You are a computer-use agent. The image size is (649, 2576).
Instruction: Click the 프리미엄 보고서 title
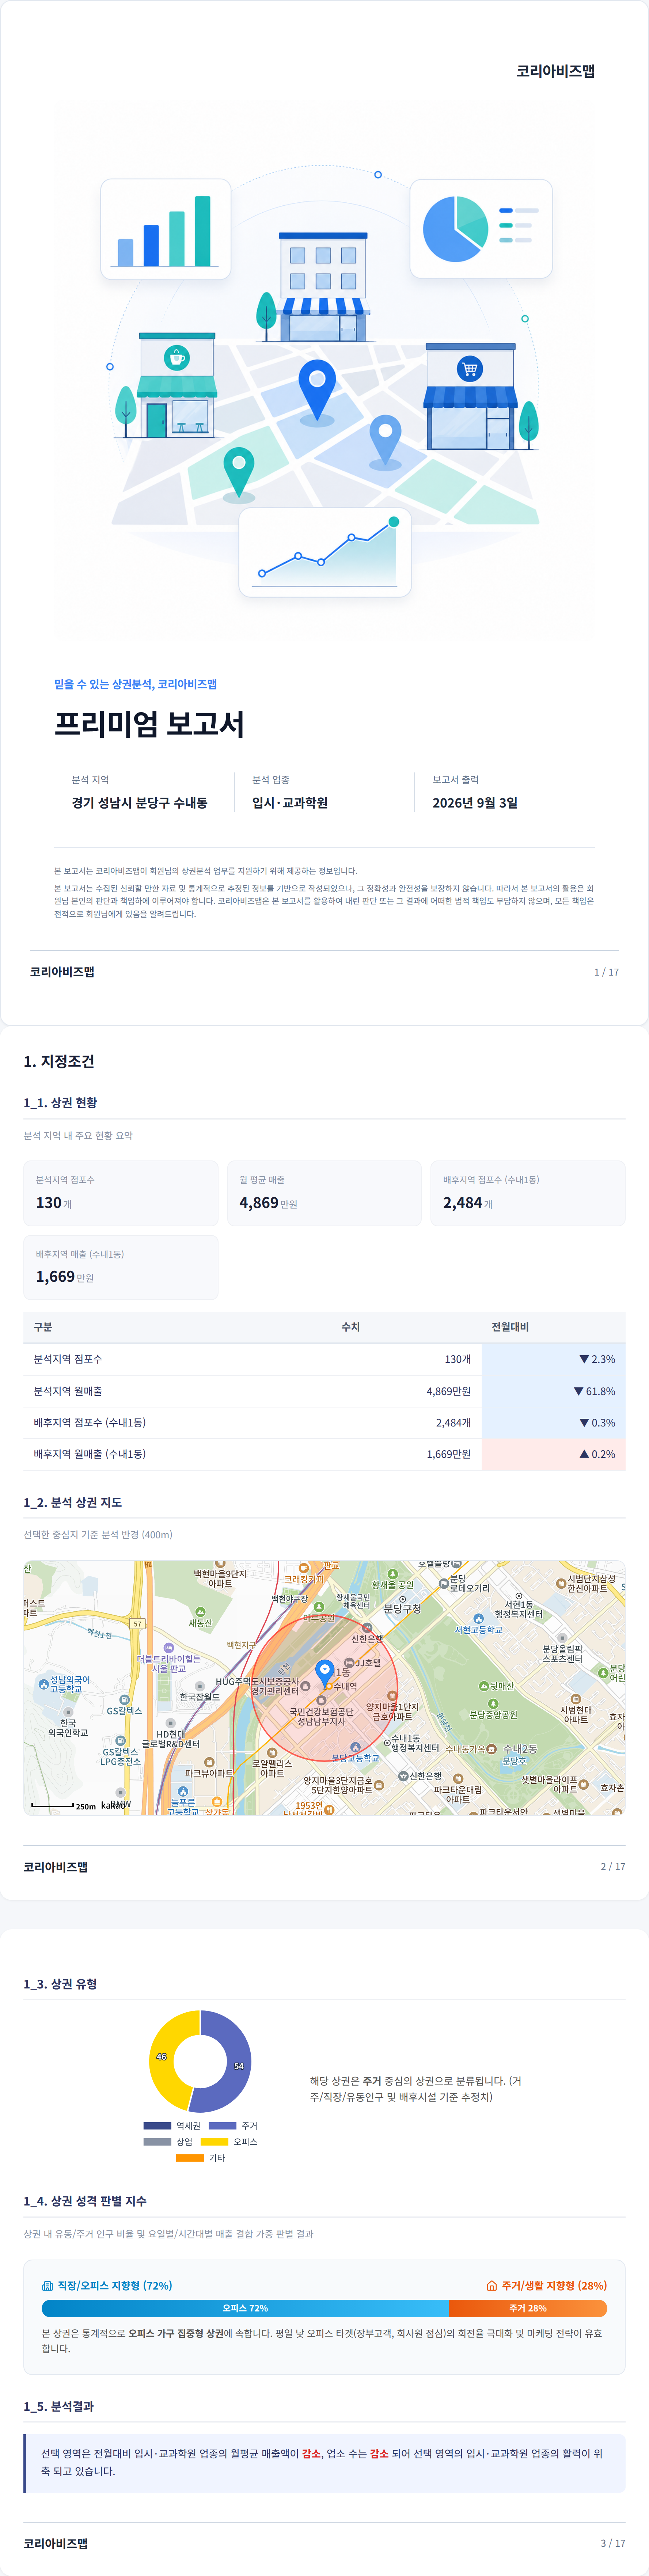click(x=149, y=723)
